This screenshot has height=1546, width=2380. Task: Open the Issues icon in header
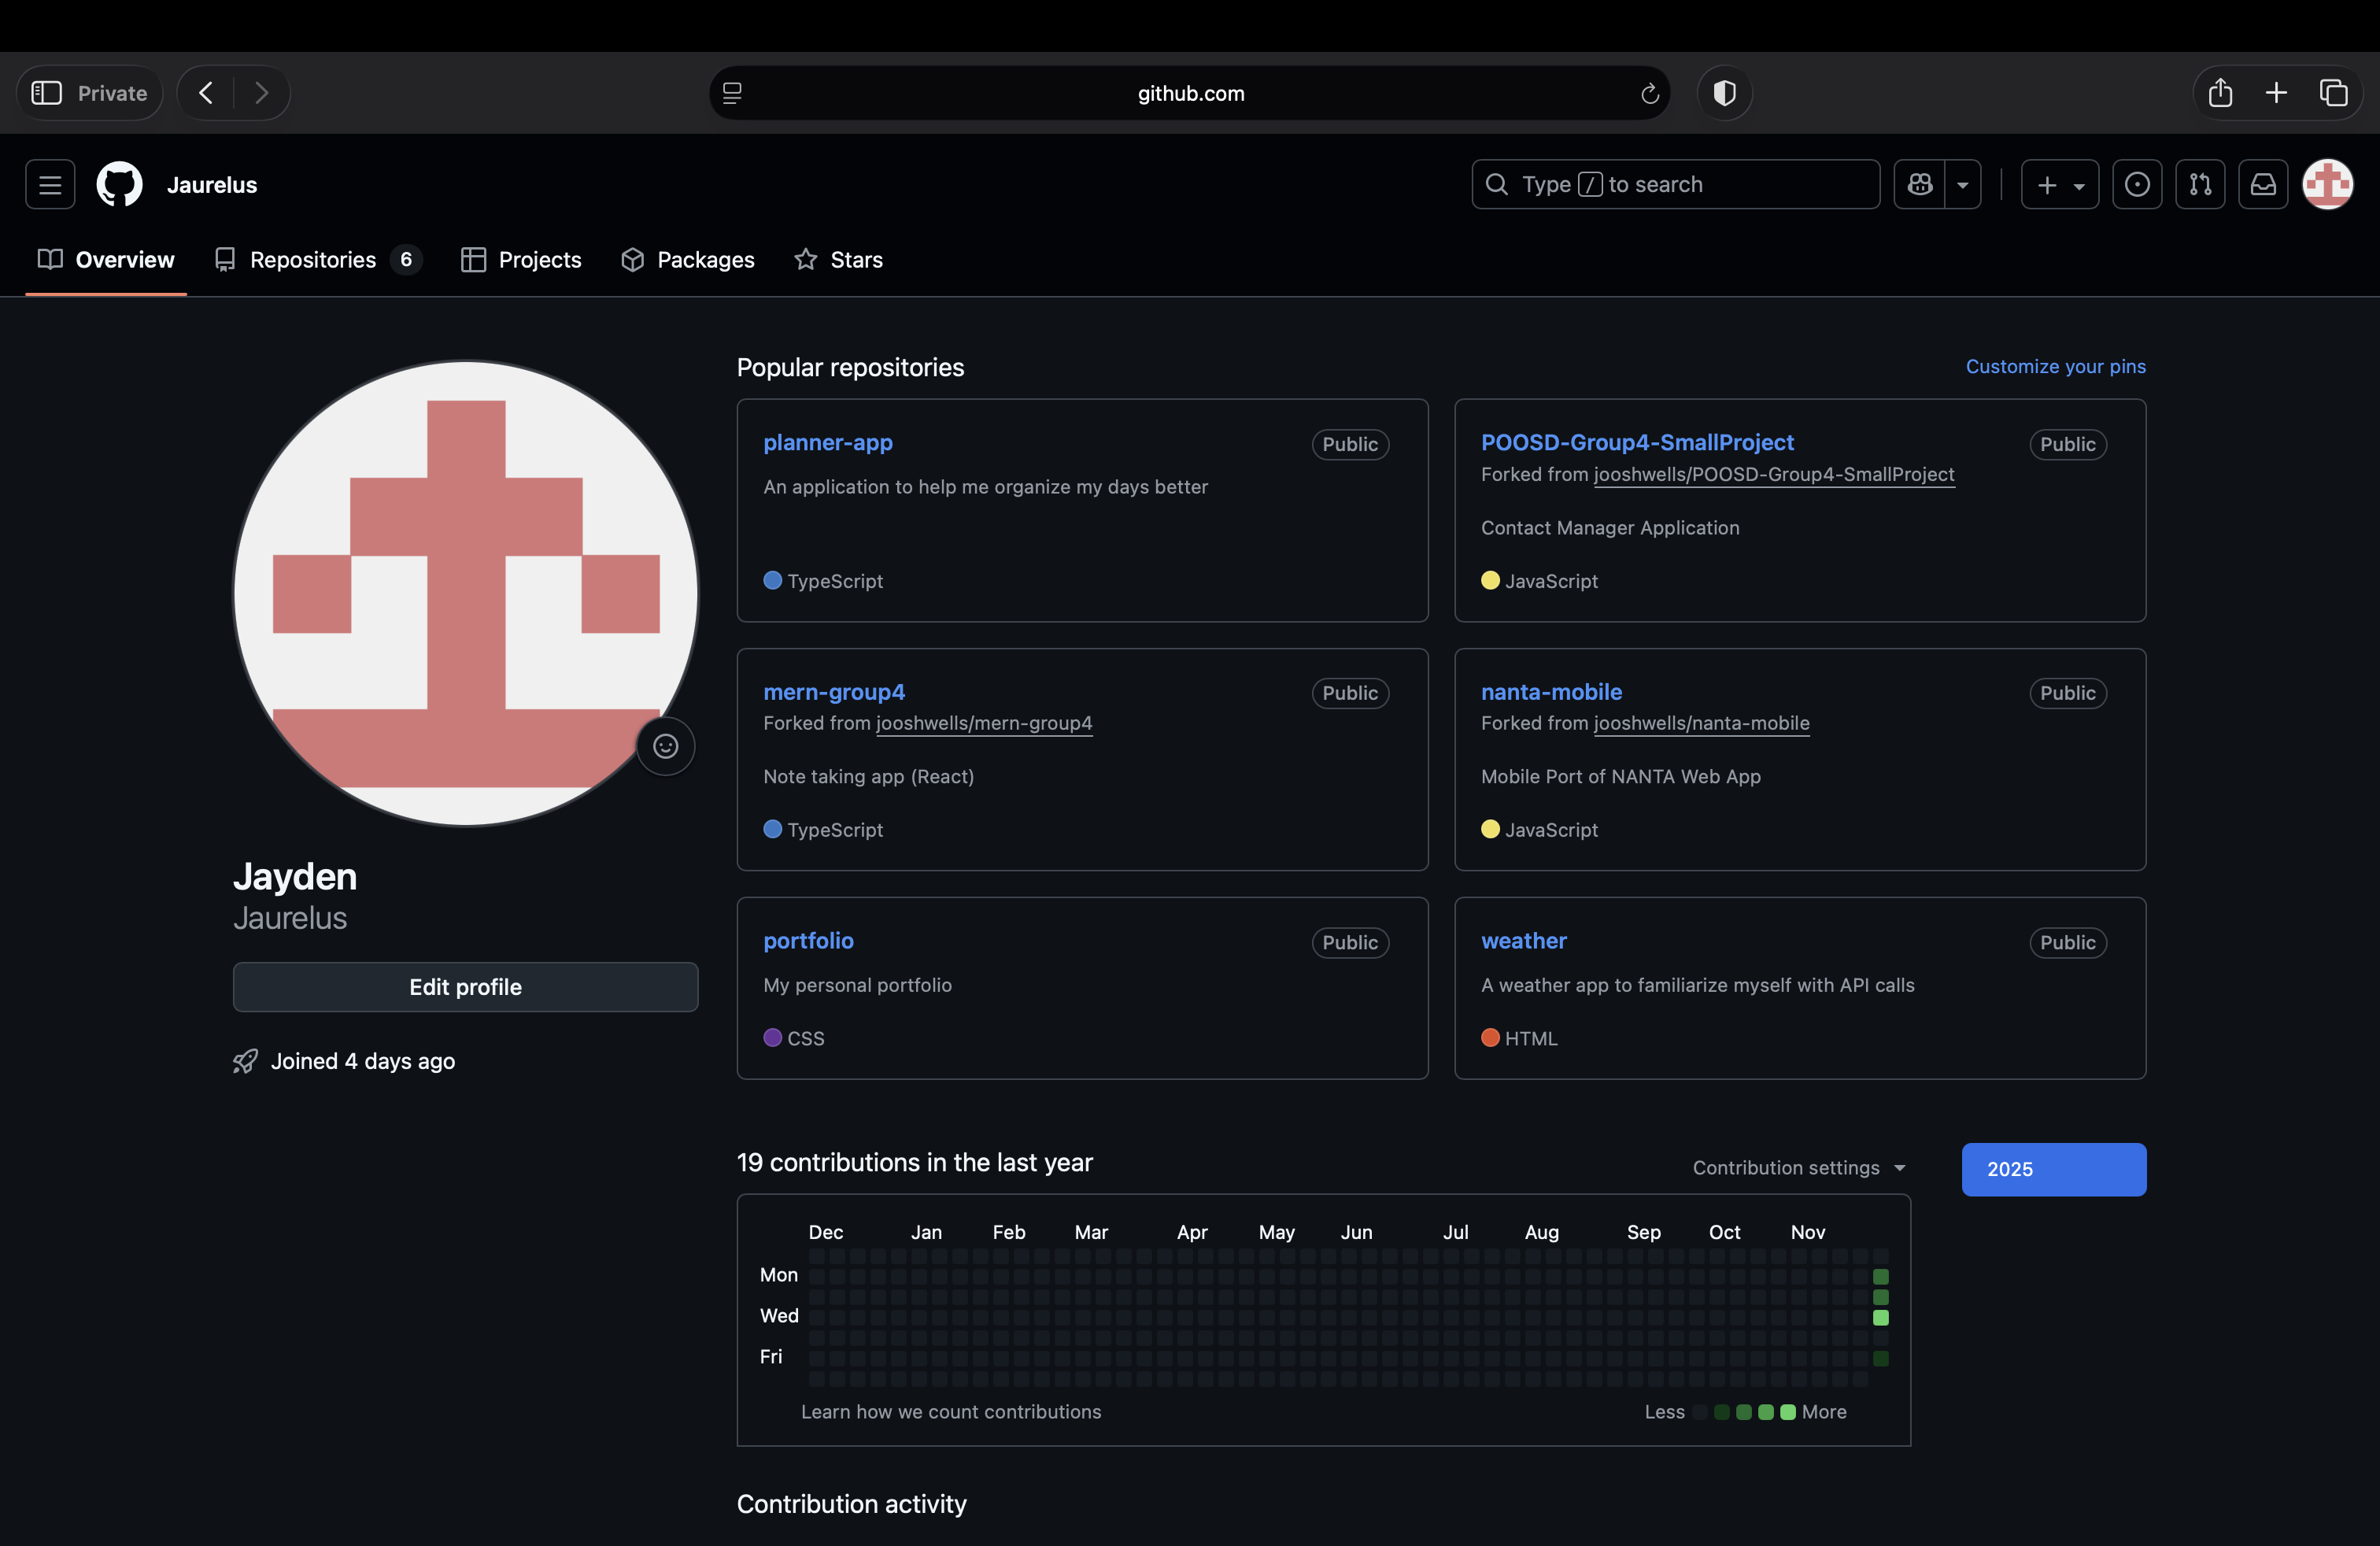tap(2137, 185)
